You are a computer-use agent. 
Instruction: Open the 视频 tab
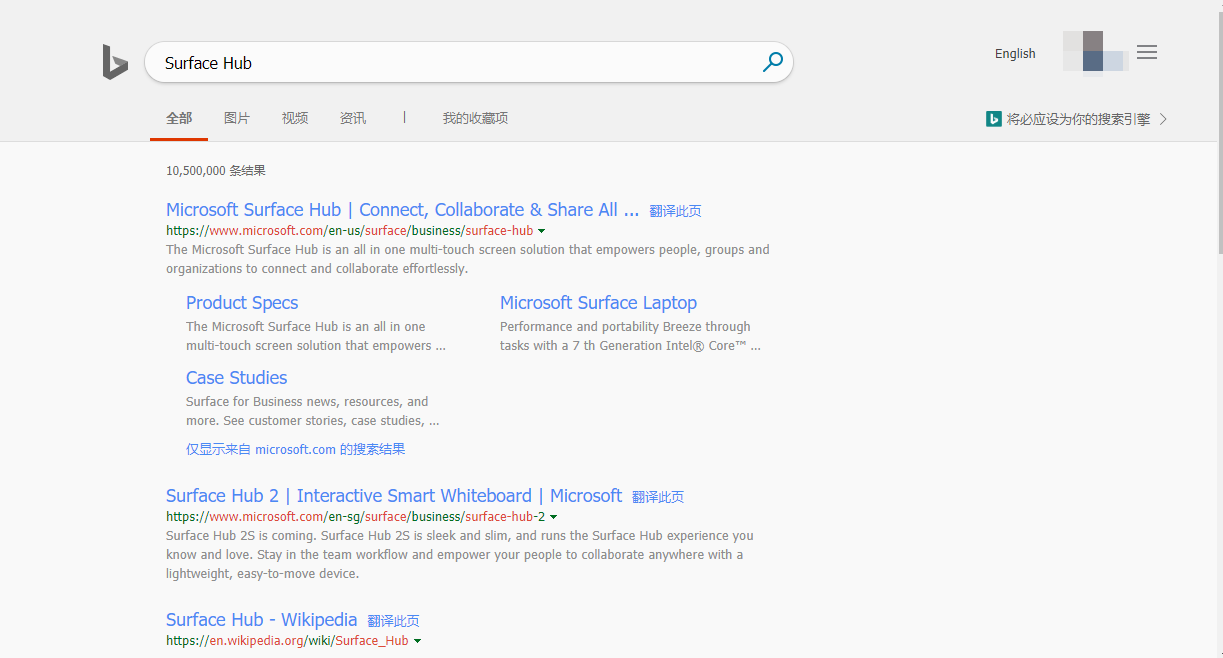point(295,118)
